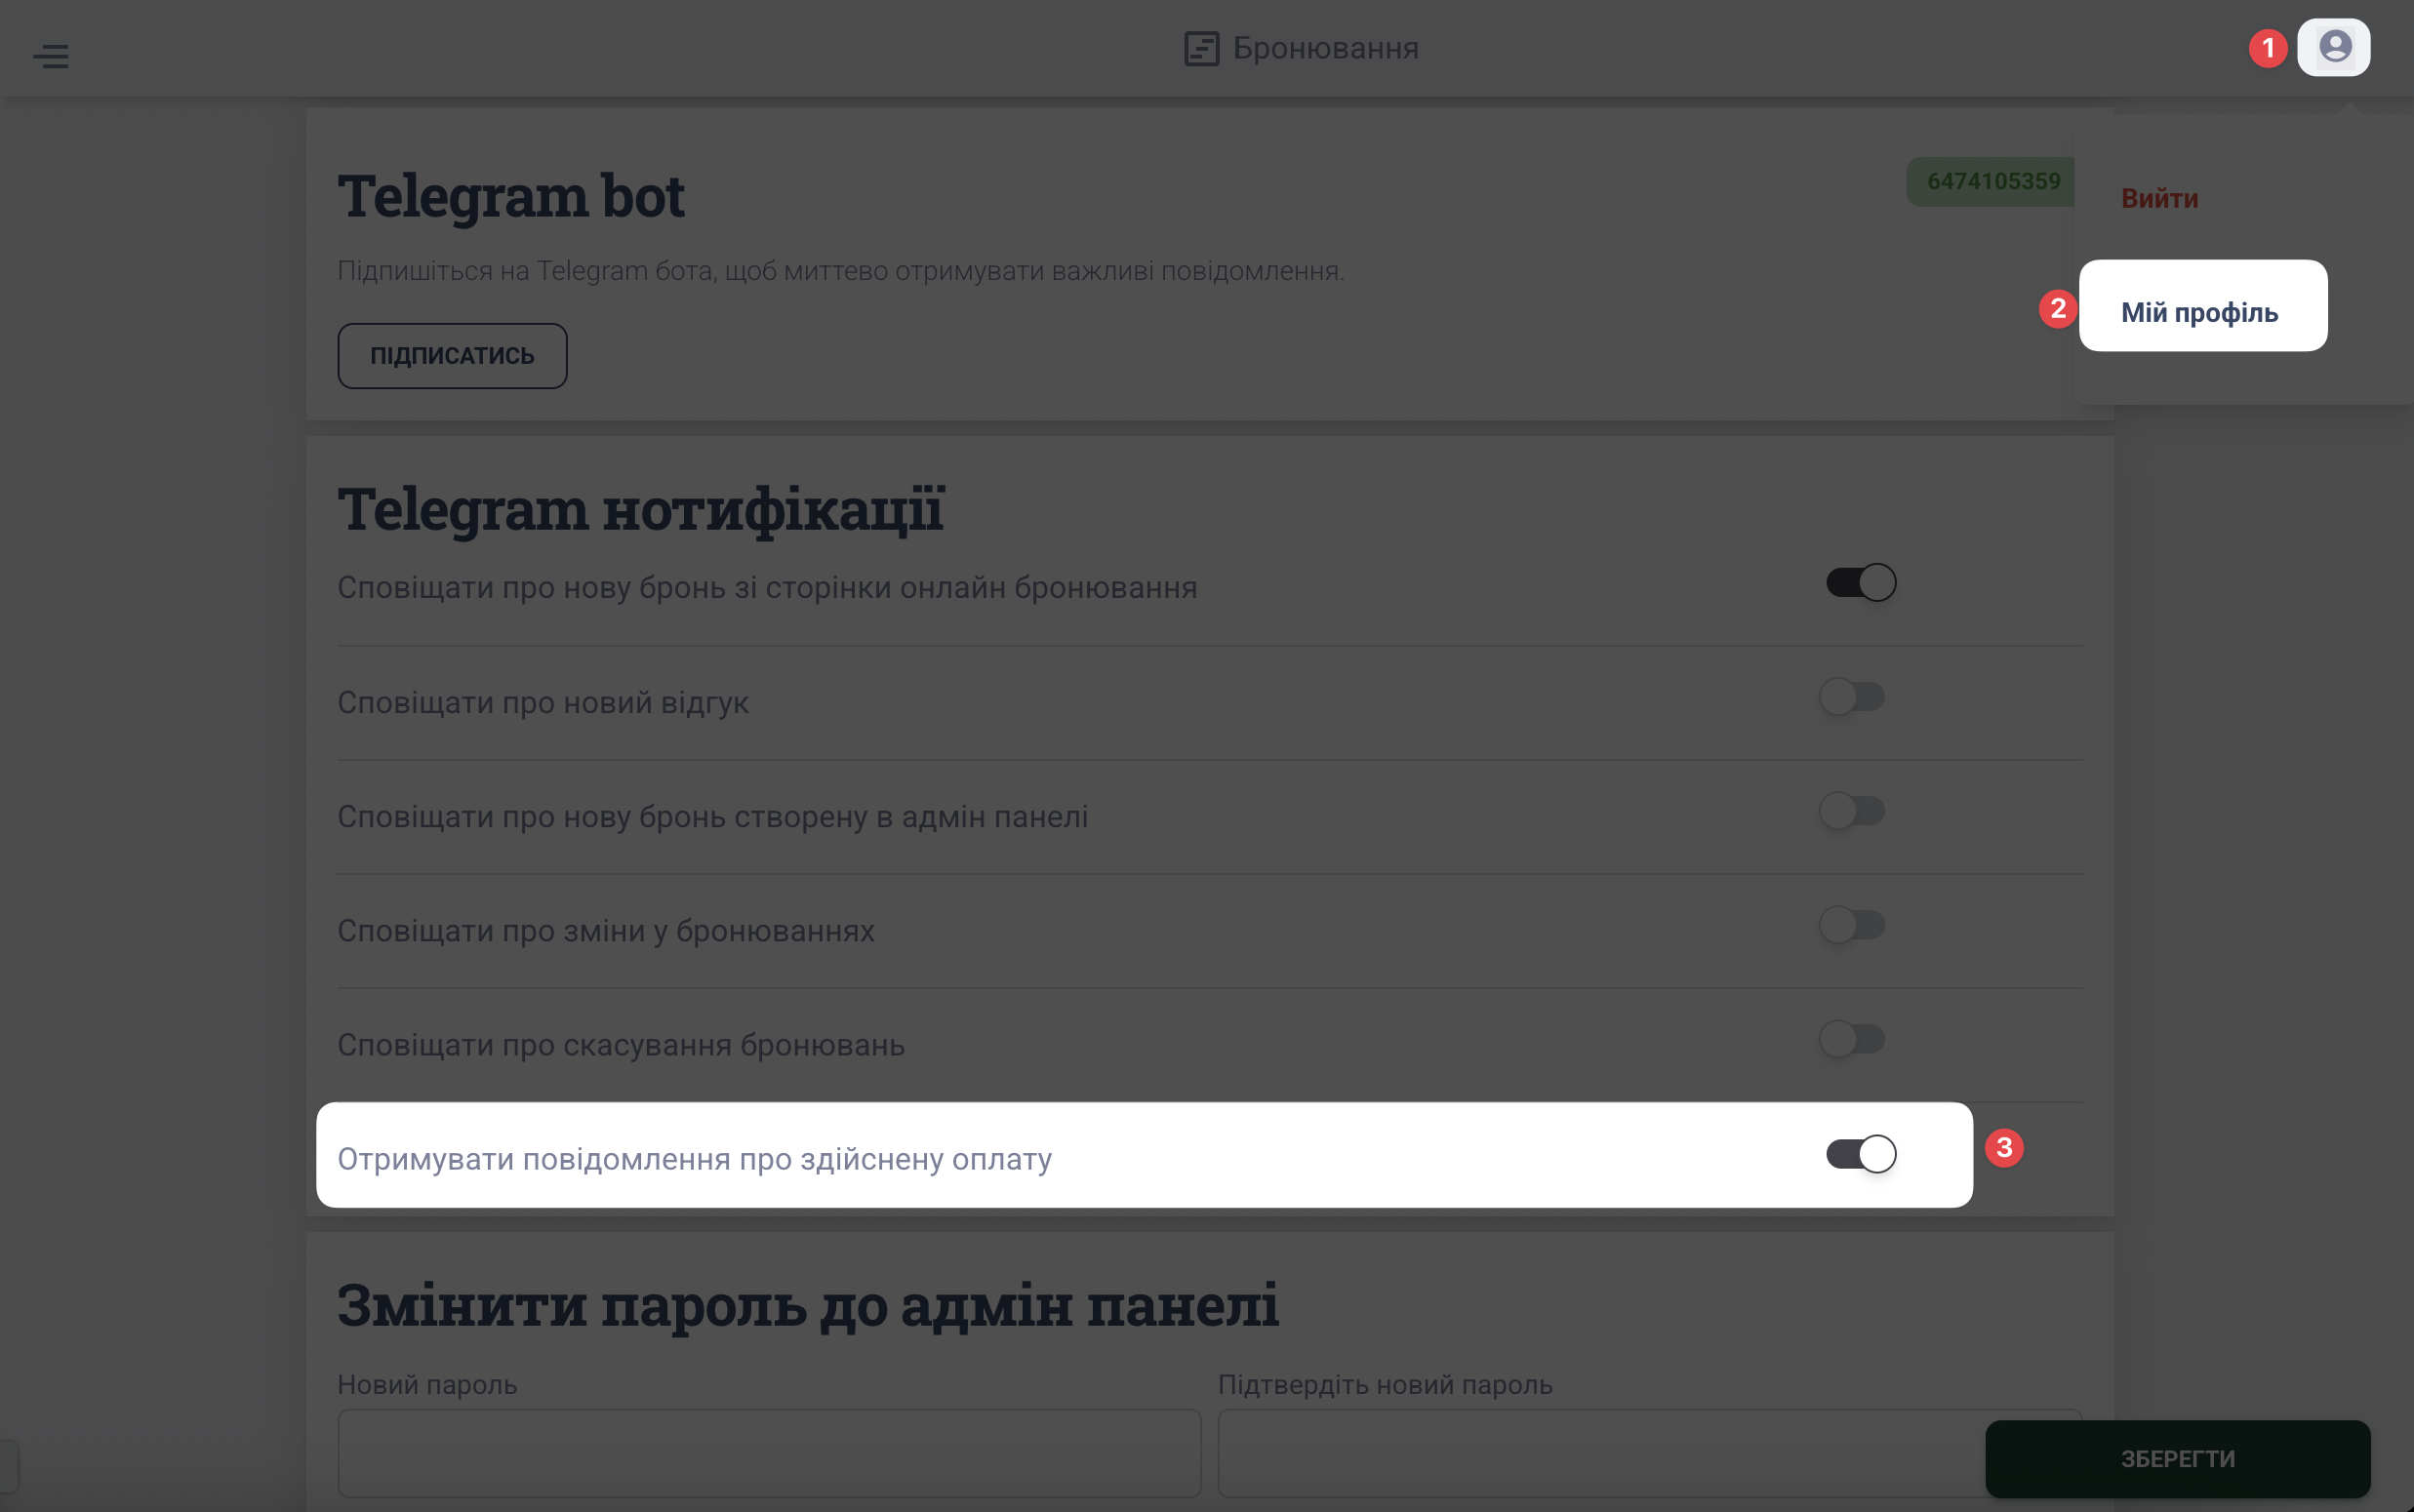This screenshot has height=1512, width=2414.
Task: Enable notification for admin panel bookings
Action: 1852,810
